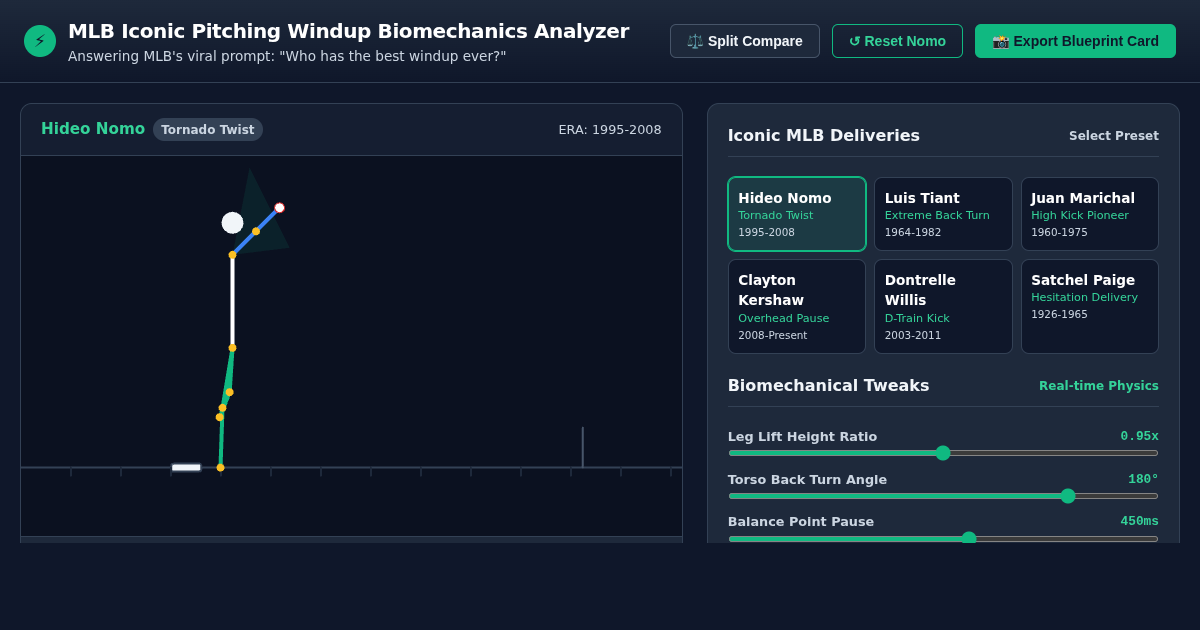Pick the Satchel Paige Hesitation Delivery preset

(1090, 307)
